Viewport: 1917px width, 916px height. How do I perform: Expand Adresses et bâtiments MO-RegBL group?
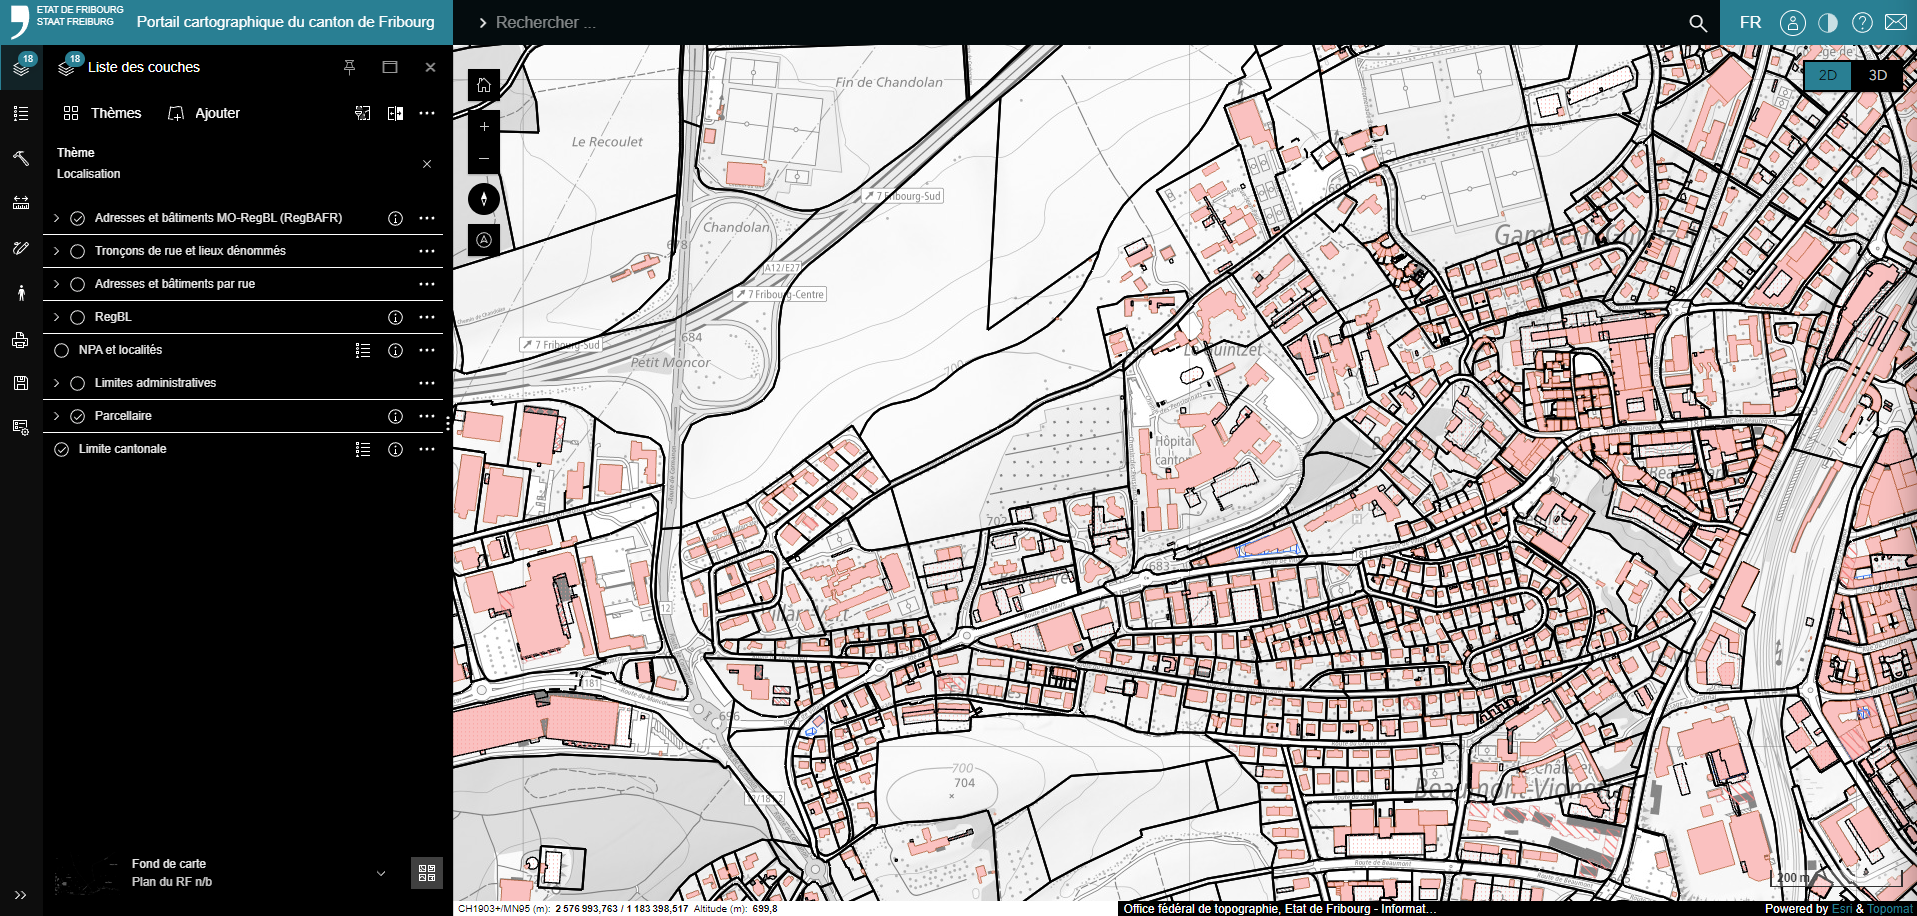tap(56, 218)
